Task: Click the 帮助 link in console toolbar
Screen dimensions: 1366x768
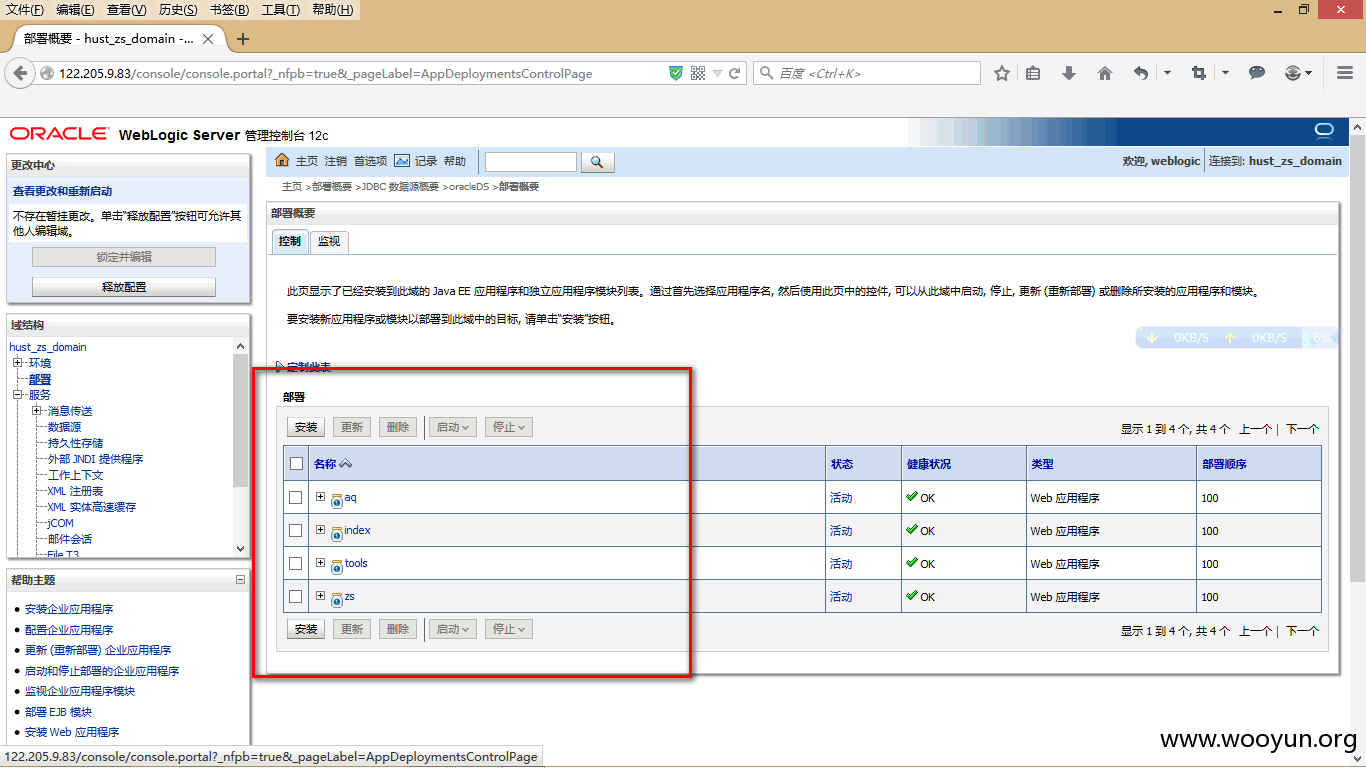Action: tap(455, 161)
